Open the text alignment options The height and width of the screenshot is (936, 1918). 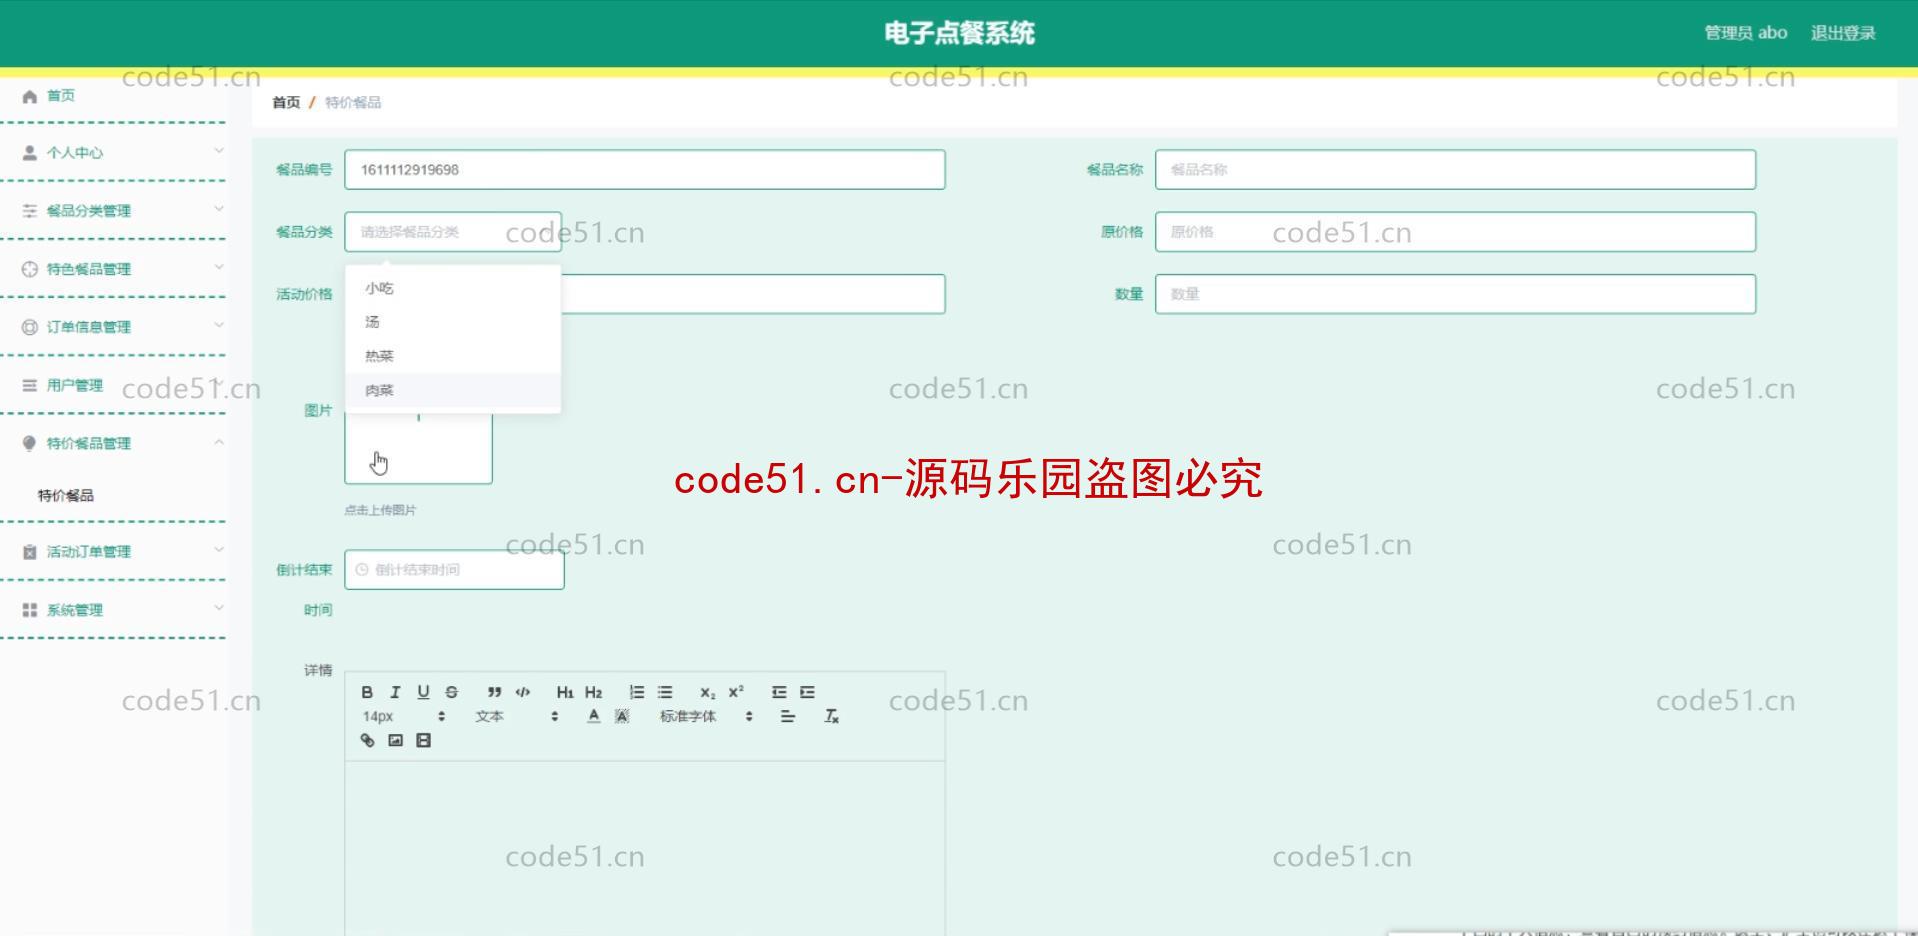click(x=788, y=716)
